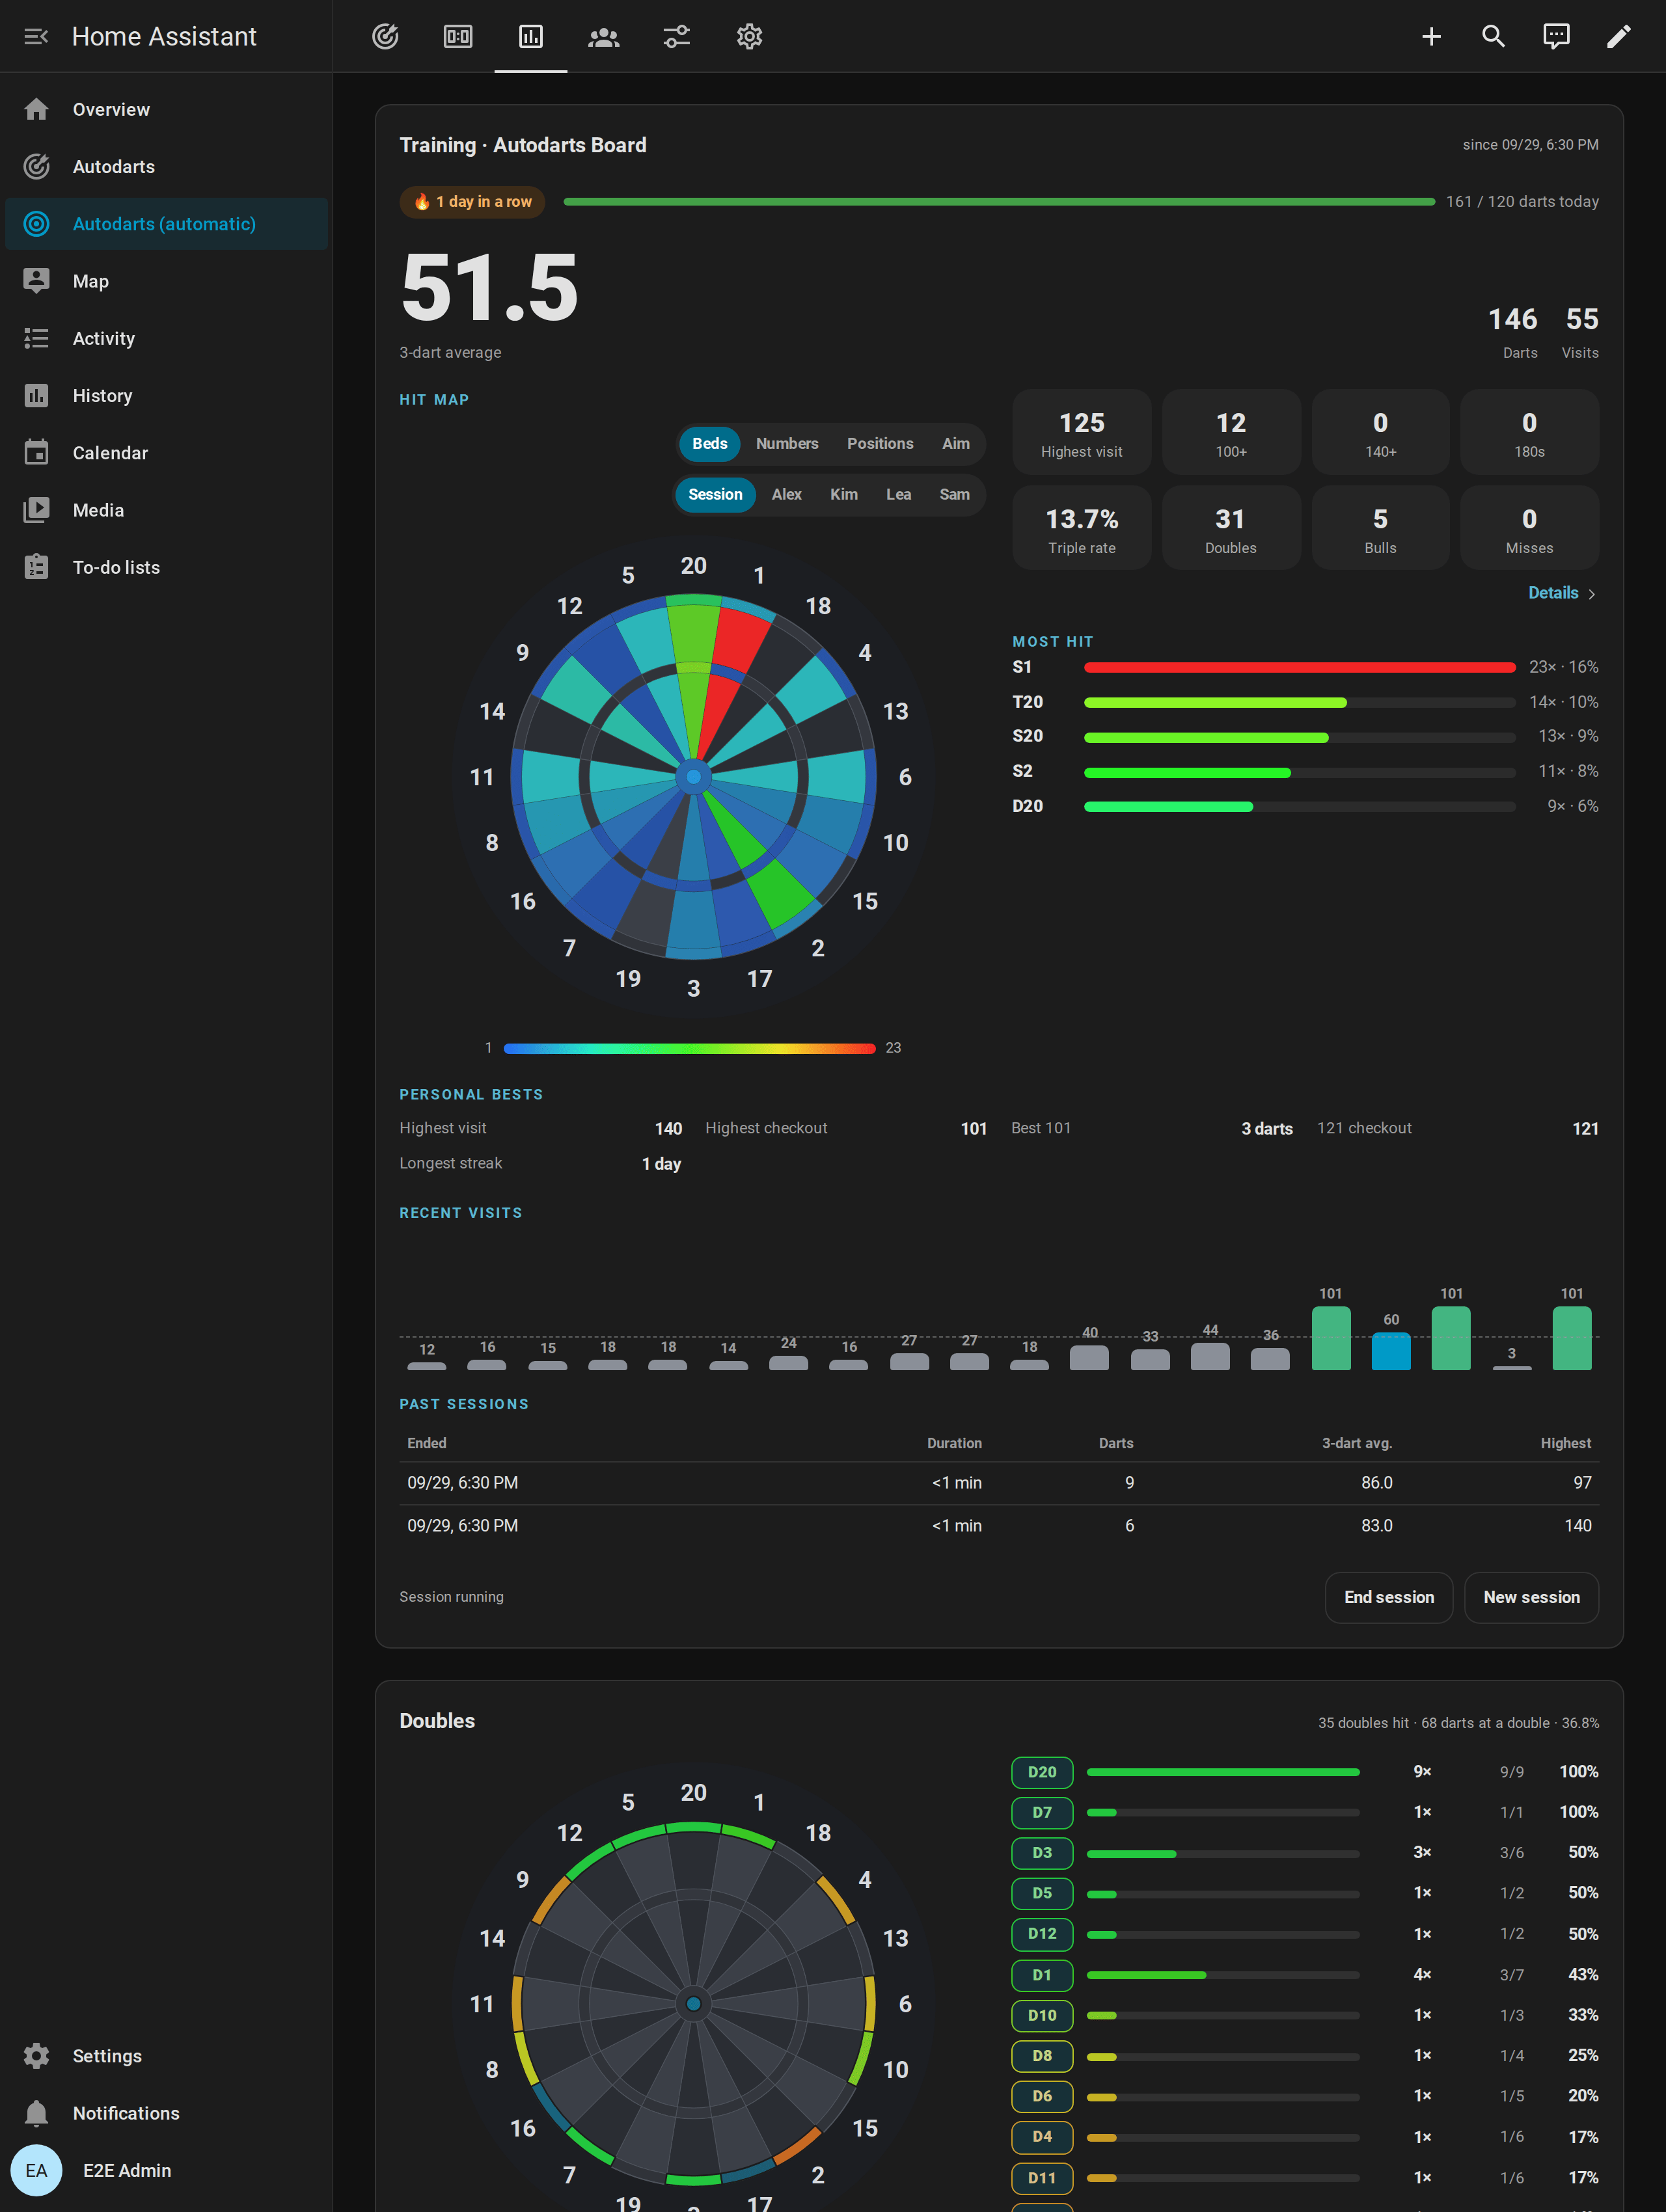Open the players group view tab
The image size is (1666, 2212).
pyautogui.click(x=604, y=37)
